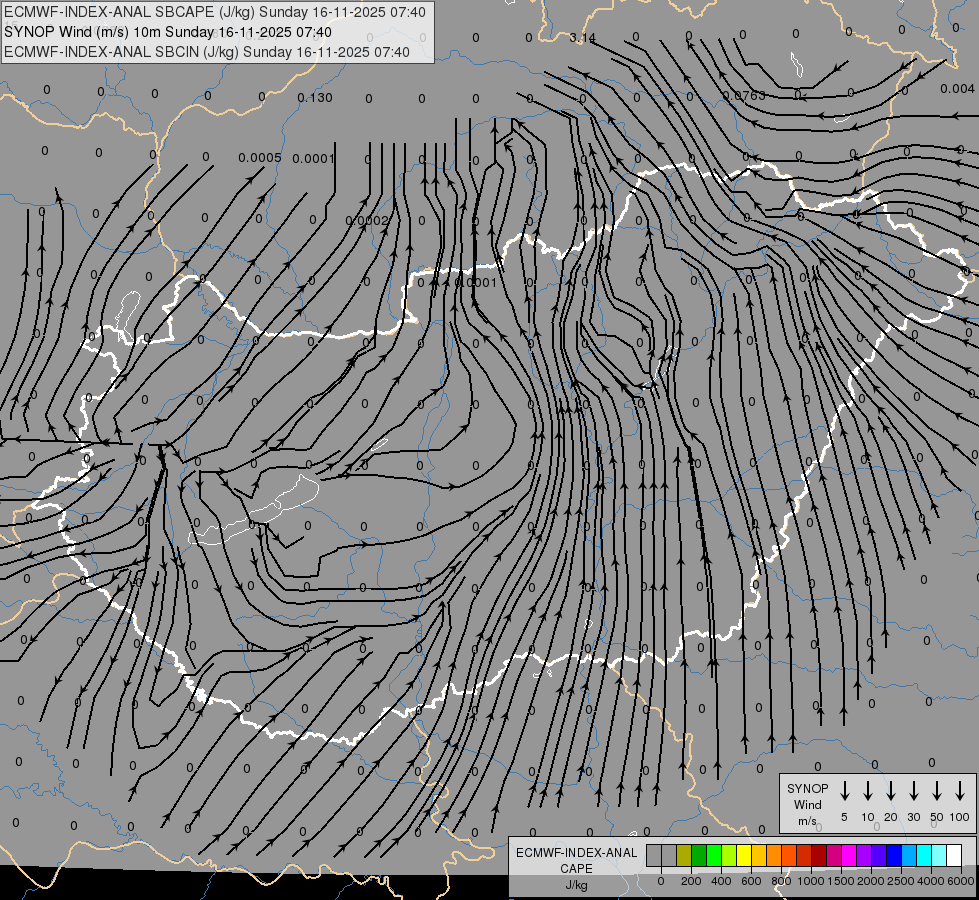The height and width of the screenshot is (900, 979).
Task: Click the 0.0763 value on the map
Action: pyautogui.click(x=744, y=96)
